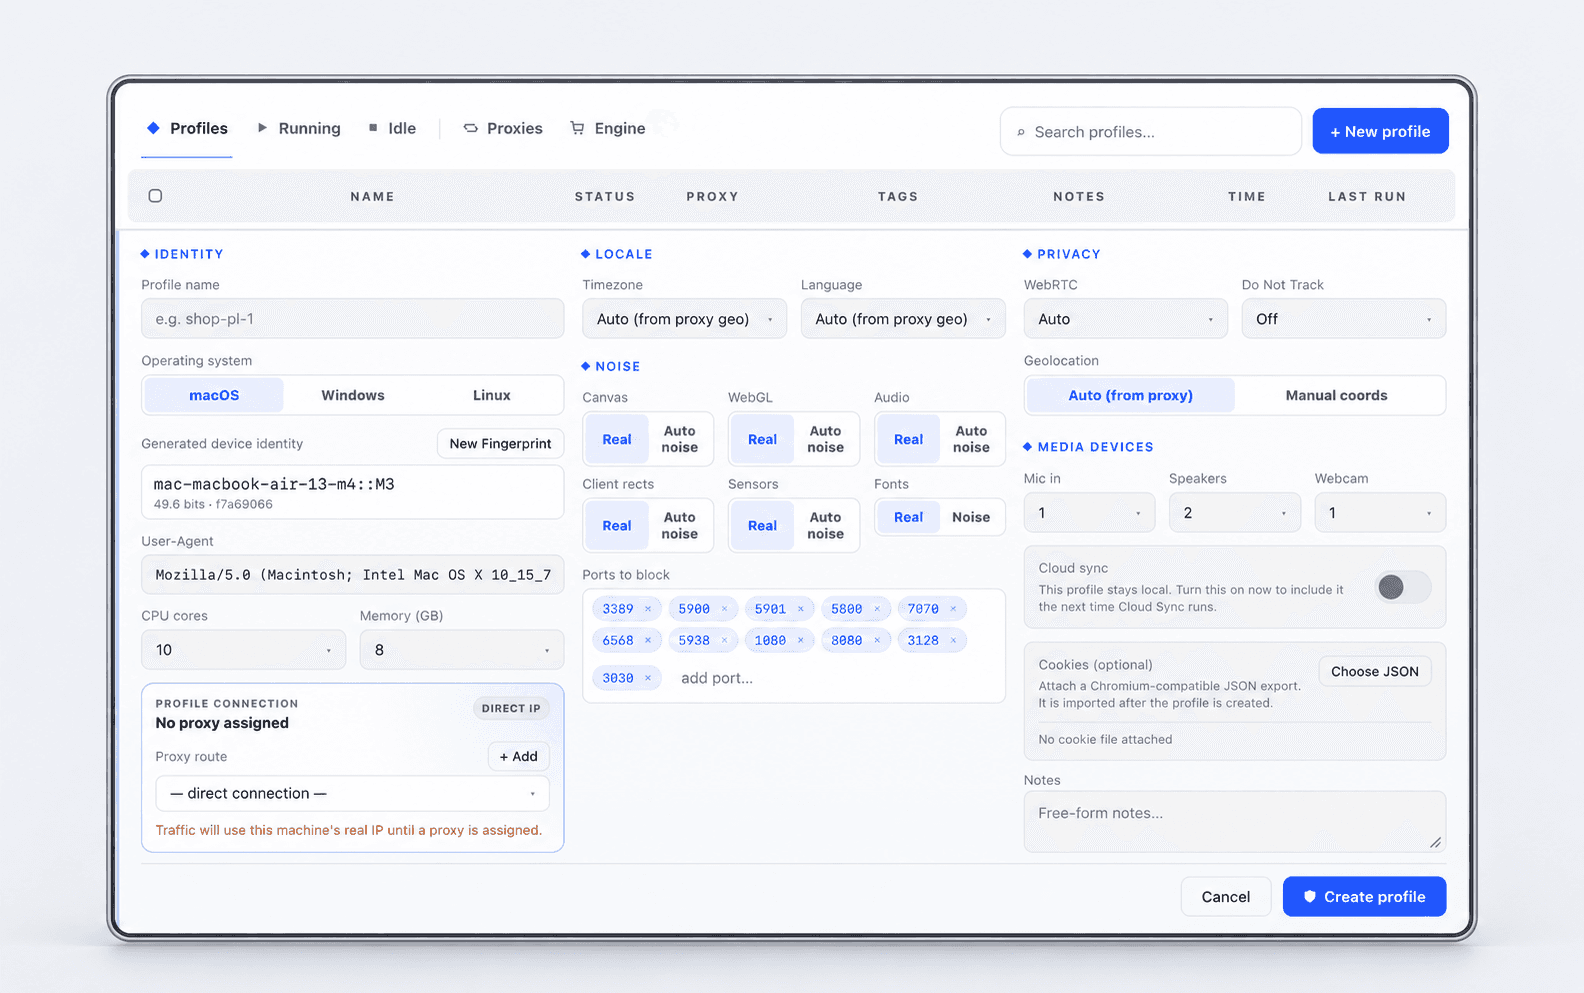1584x993 pixels.
Task: Open the Timezone dropdown
Action: click(x=684, y=319)
